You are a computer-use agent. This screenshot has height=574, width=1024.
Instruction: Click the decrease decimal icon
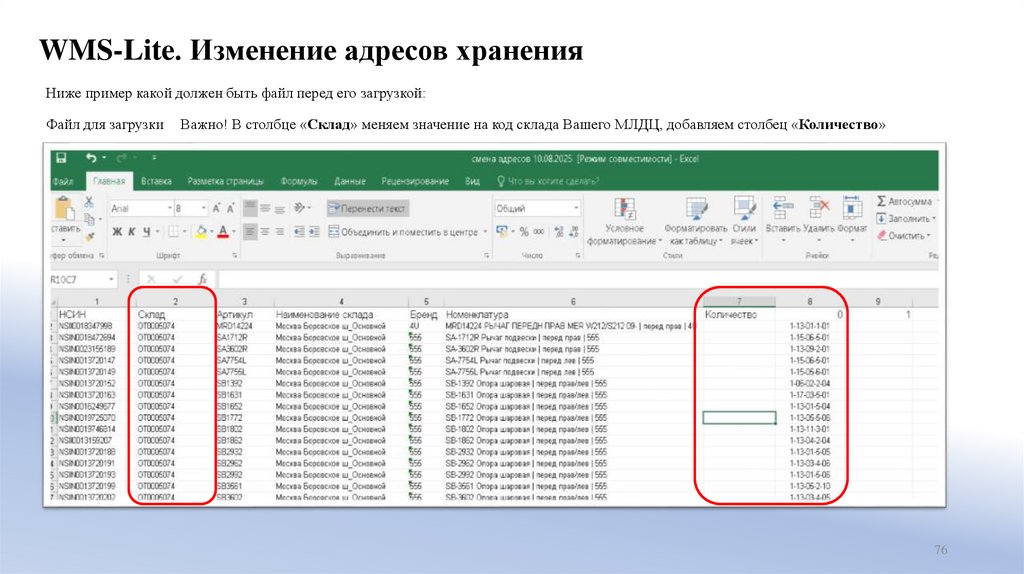573,232
